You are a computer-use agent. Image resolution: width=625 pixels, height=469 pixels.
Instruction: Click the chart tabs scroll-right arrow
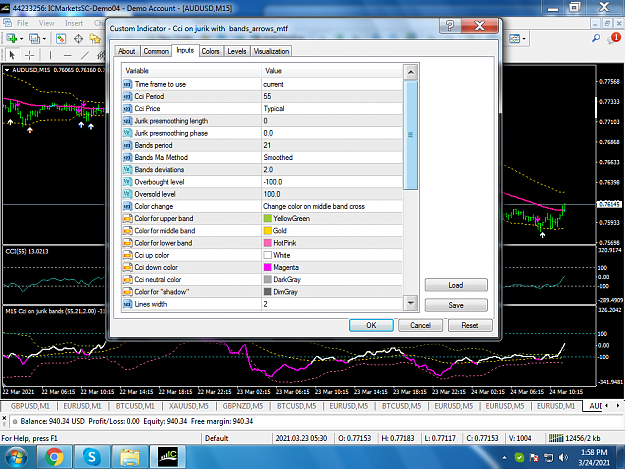pyautogui.click(x=618, y=406)
